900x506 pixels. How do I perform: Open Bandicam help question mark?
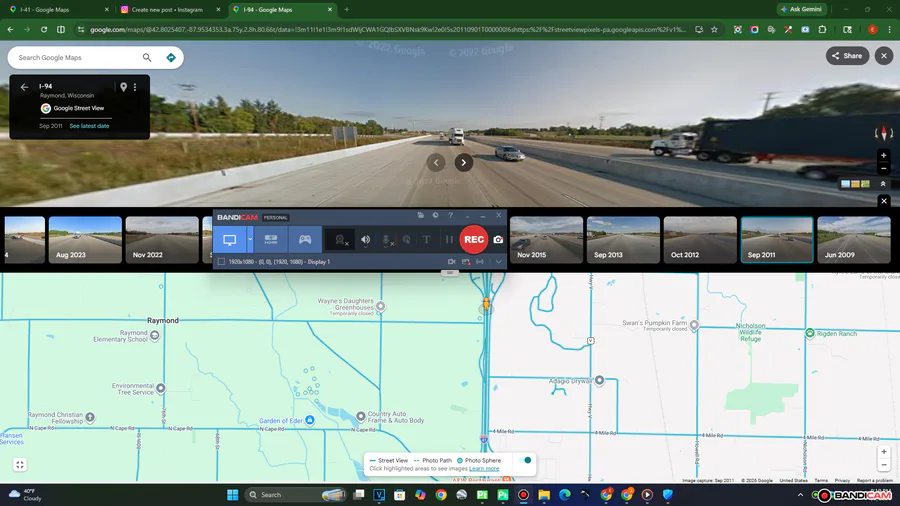(451, 215)
